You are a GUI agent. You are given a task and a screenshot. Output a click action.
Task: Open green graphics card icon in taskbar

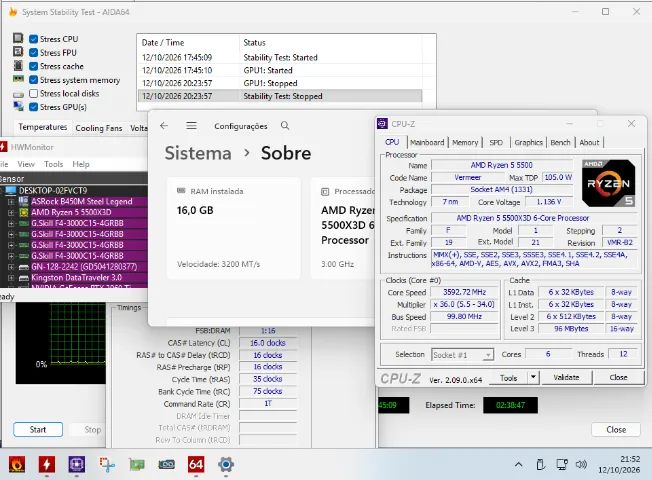pos(136,464)
